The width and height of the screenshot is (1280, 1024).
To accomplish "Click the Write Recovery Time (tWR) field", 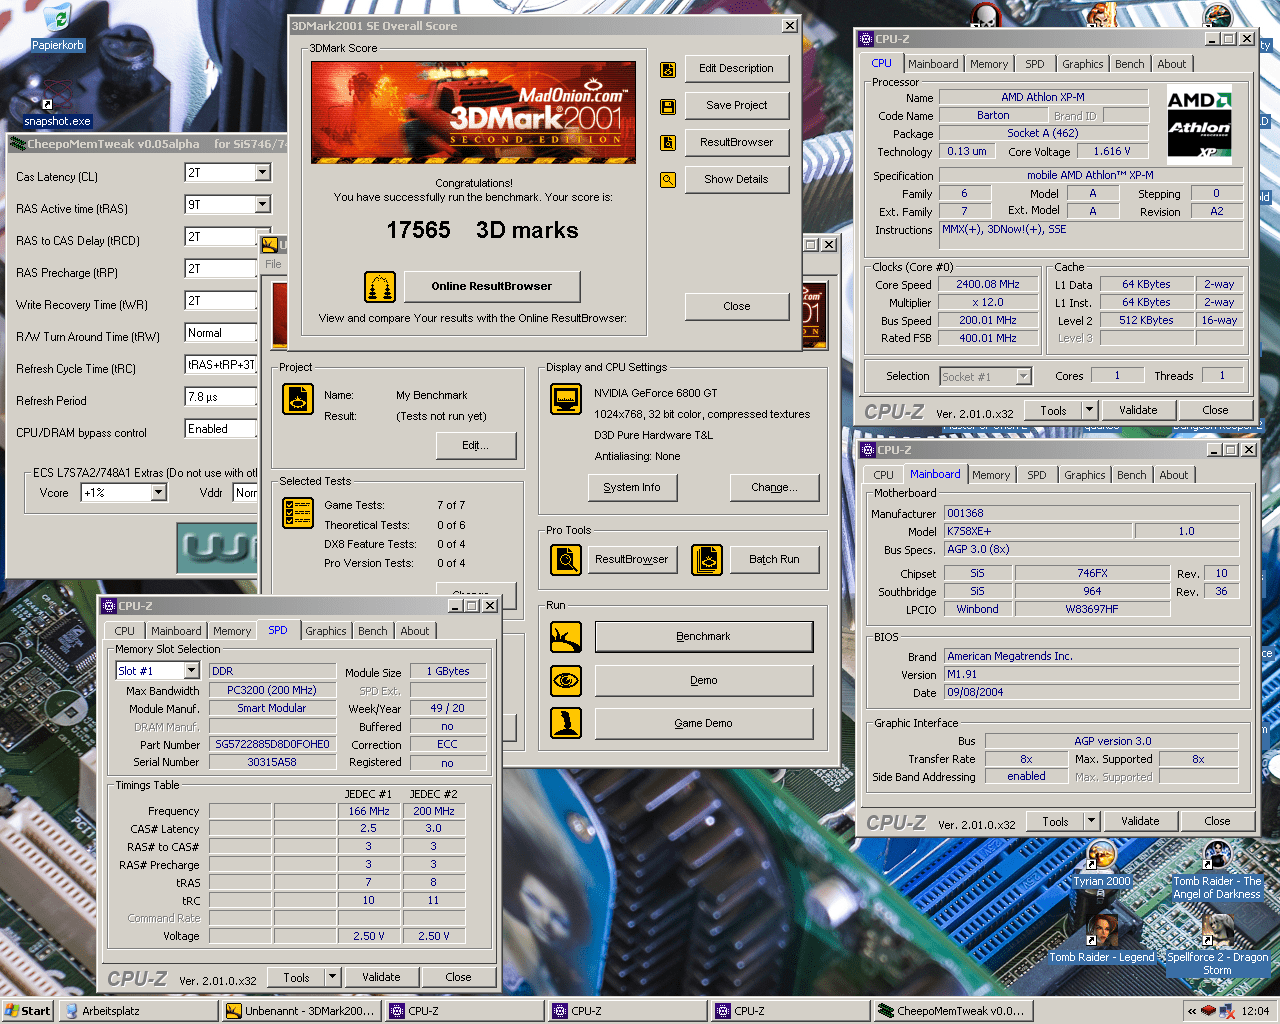I will click(221, 301).
